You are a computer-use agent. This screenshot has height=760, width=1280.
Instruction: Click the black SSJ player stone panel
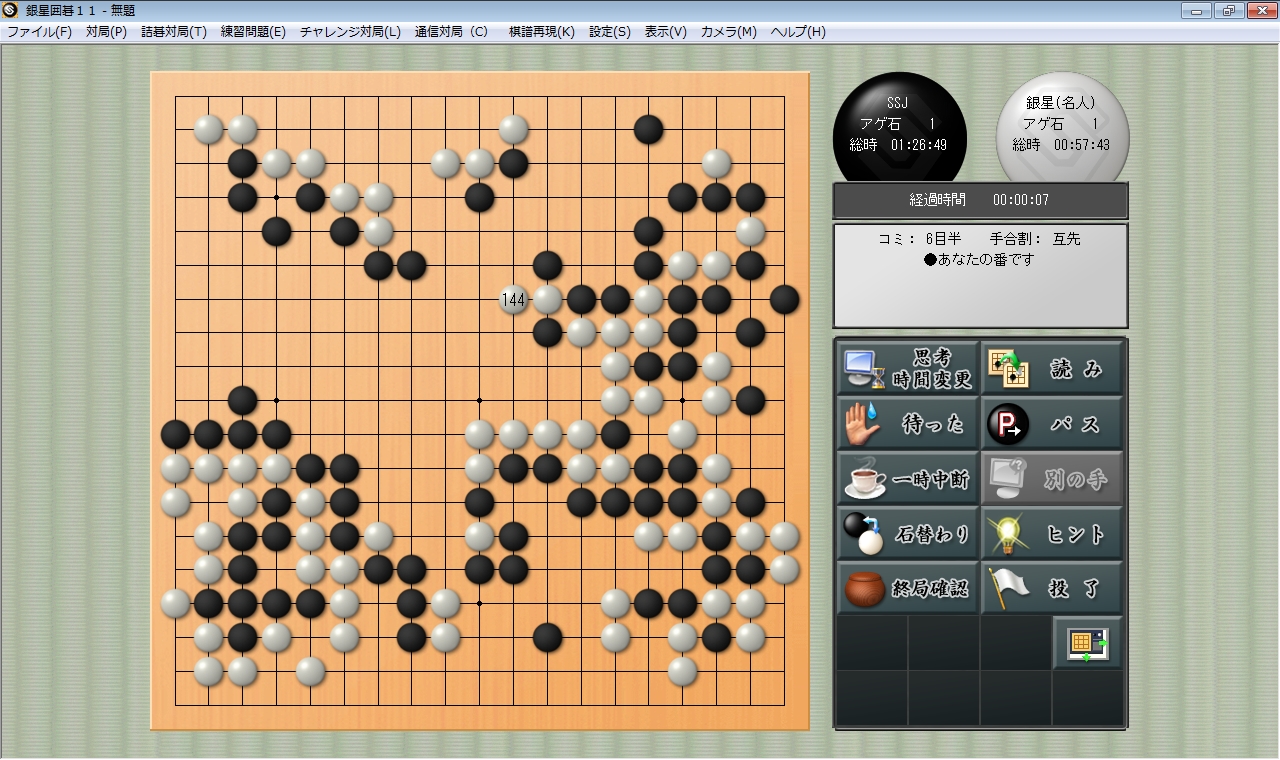(899, 128)
